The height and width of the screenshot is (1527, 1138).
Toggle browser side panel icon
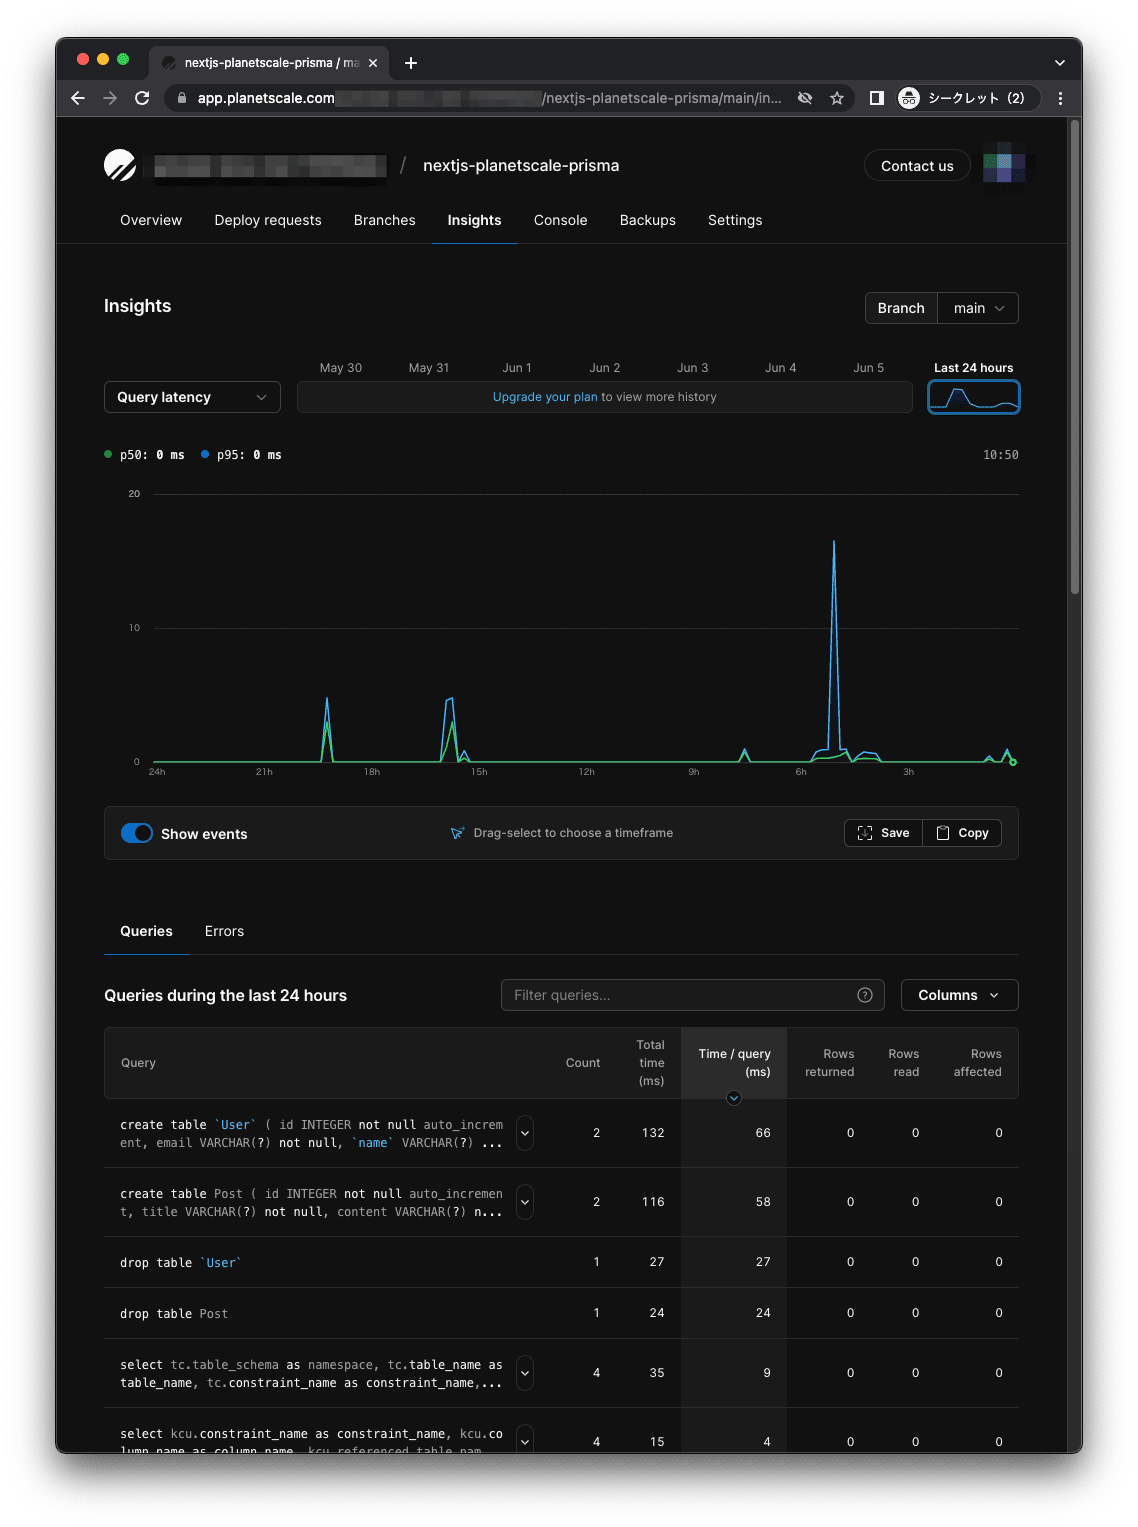877,98
